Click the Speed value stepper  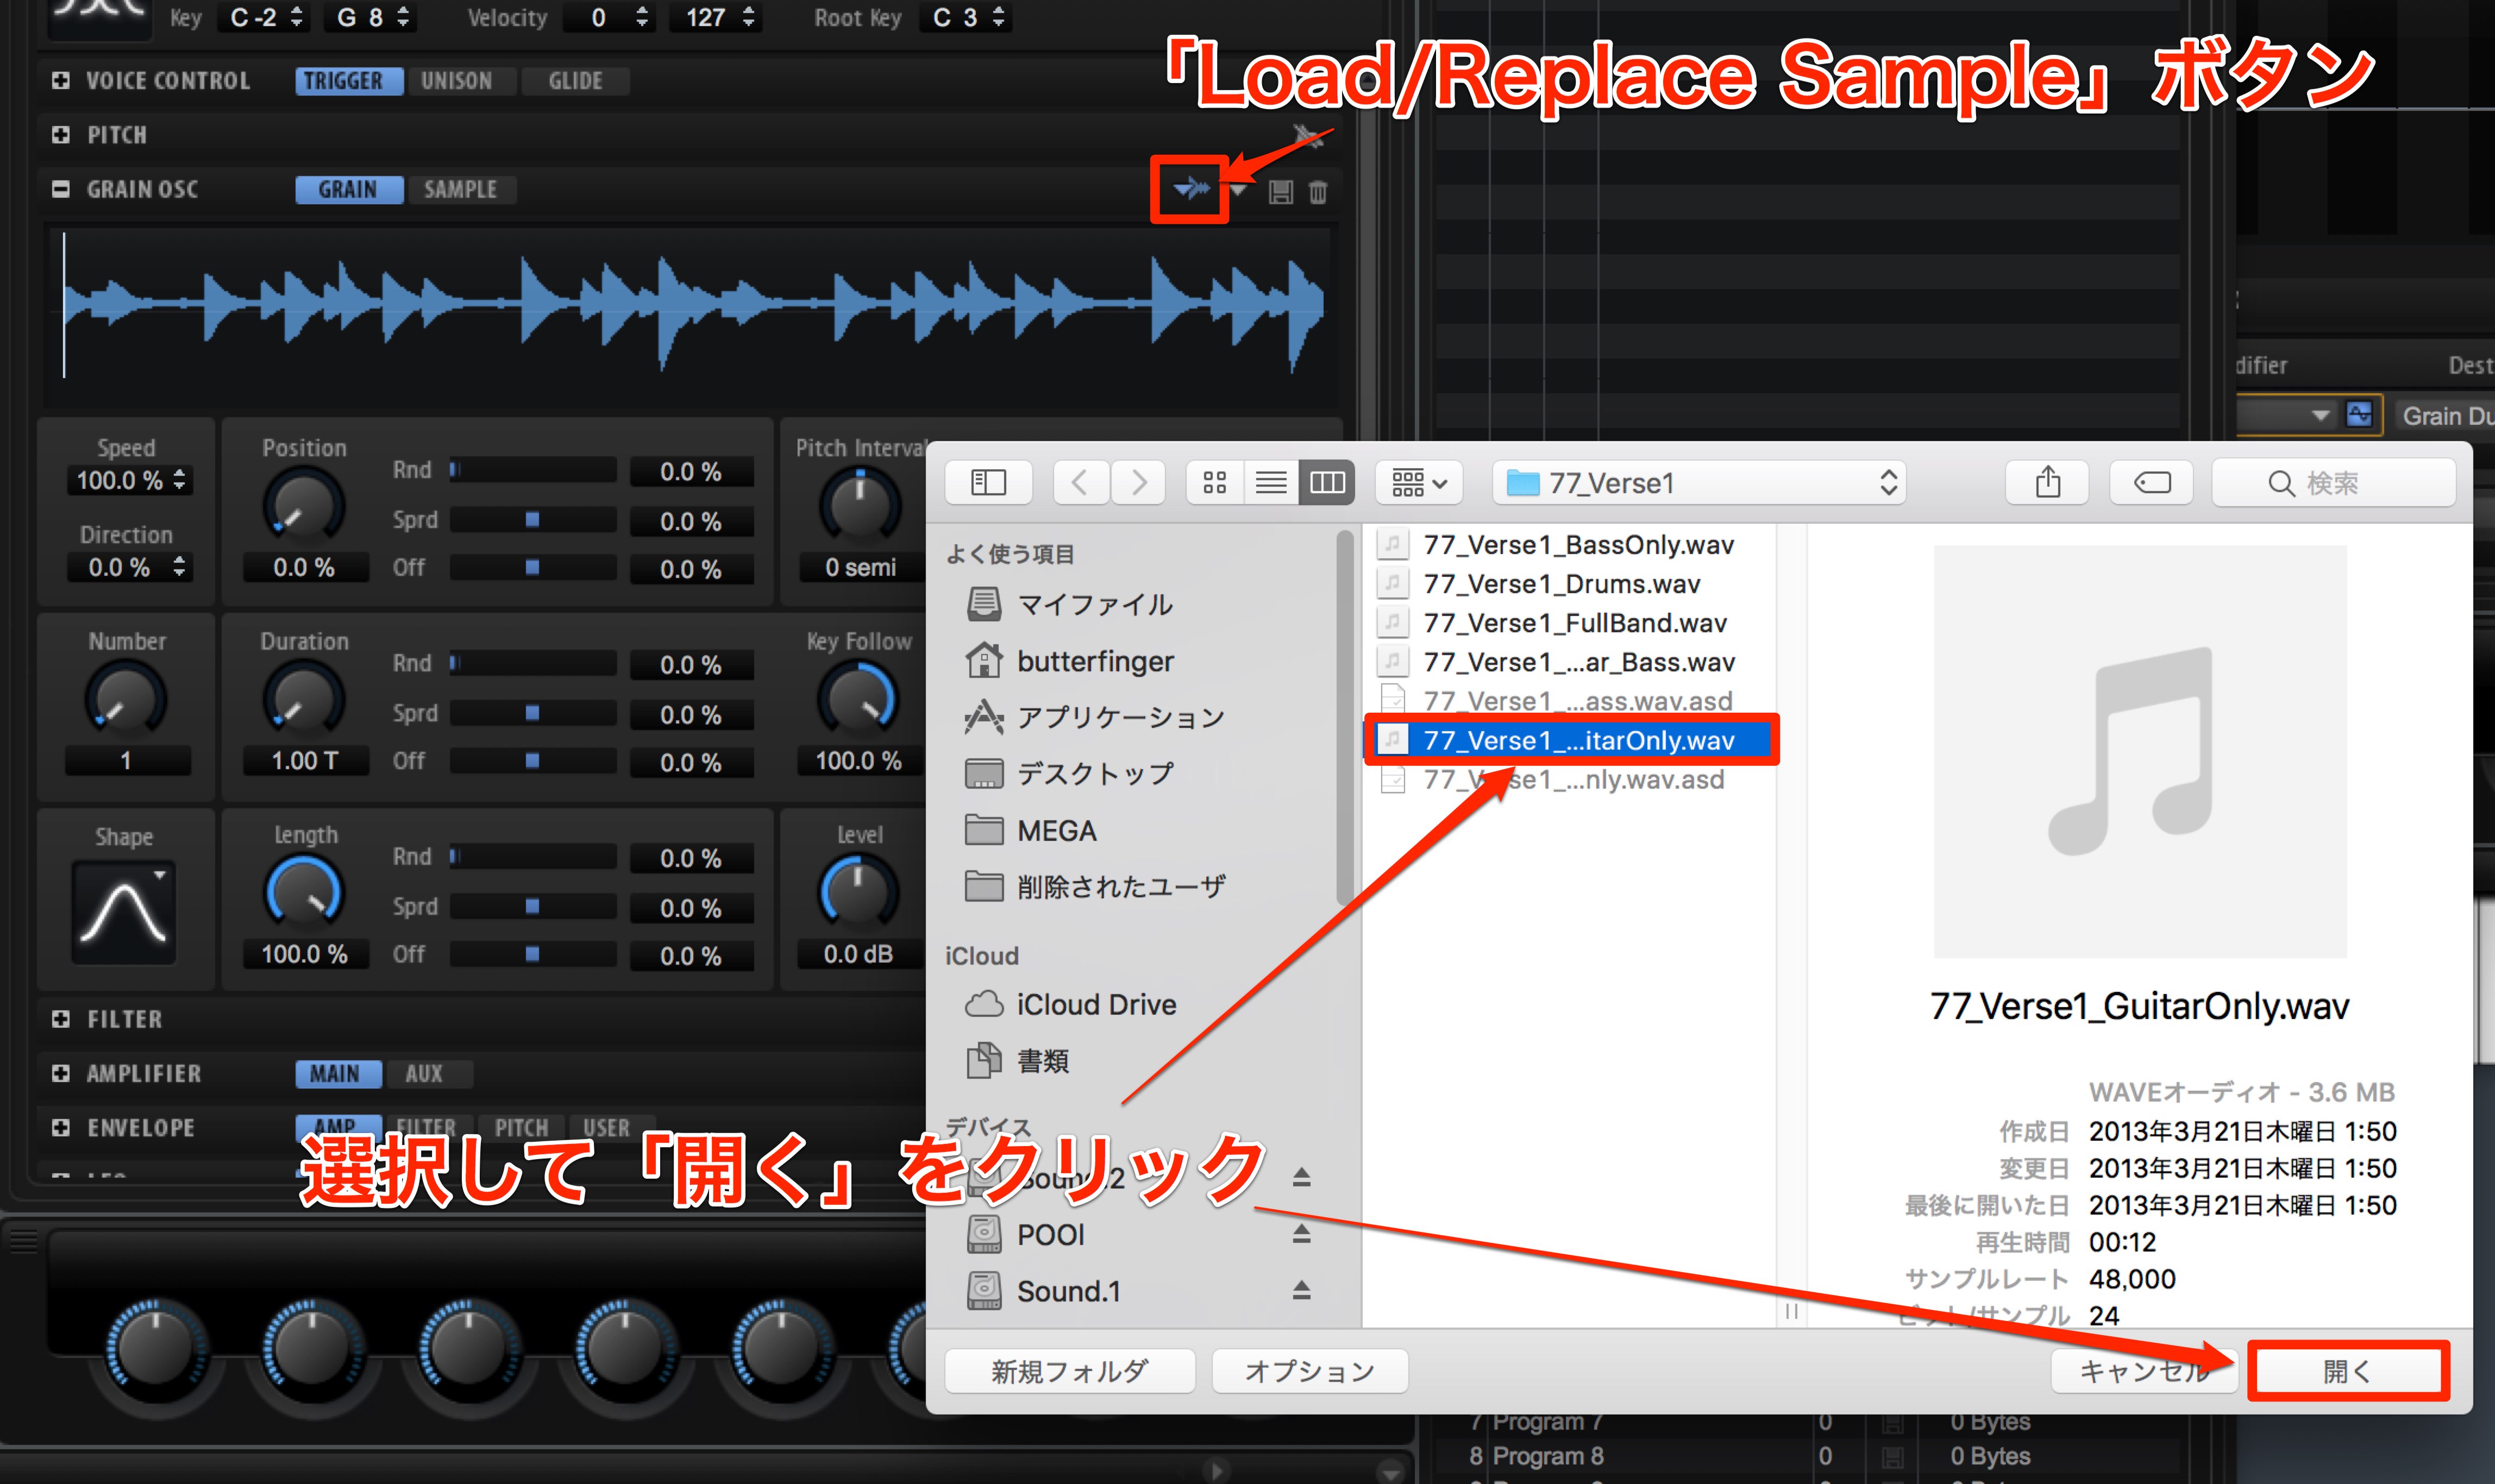179,480
